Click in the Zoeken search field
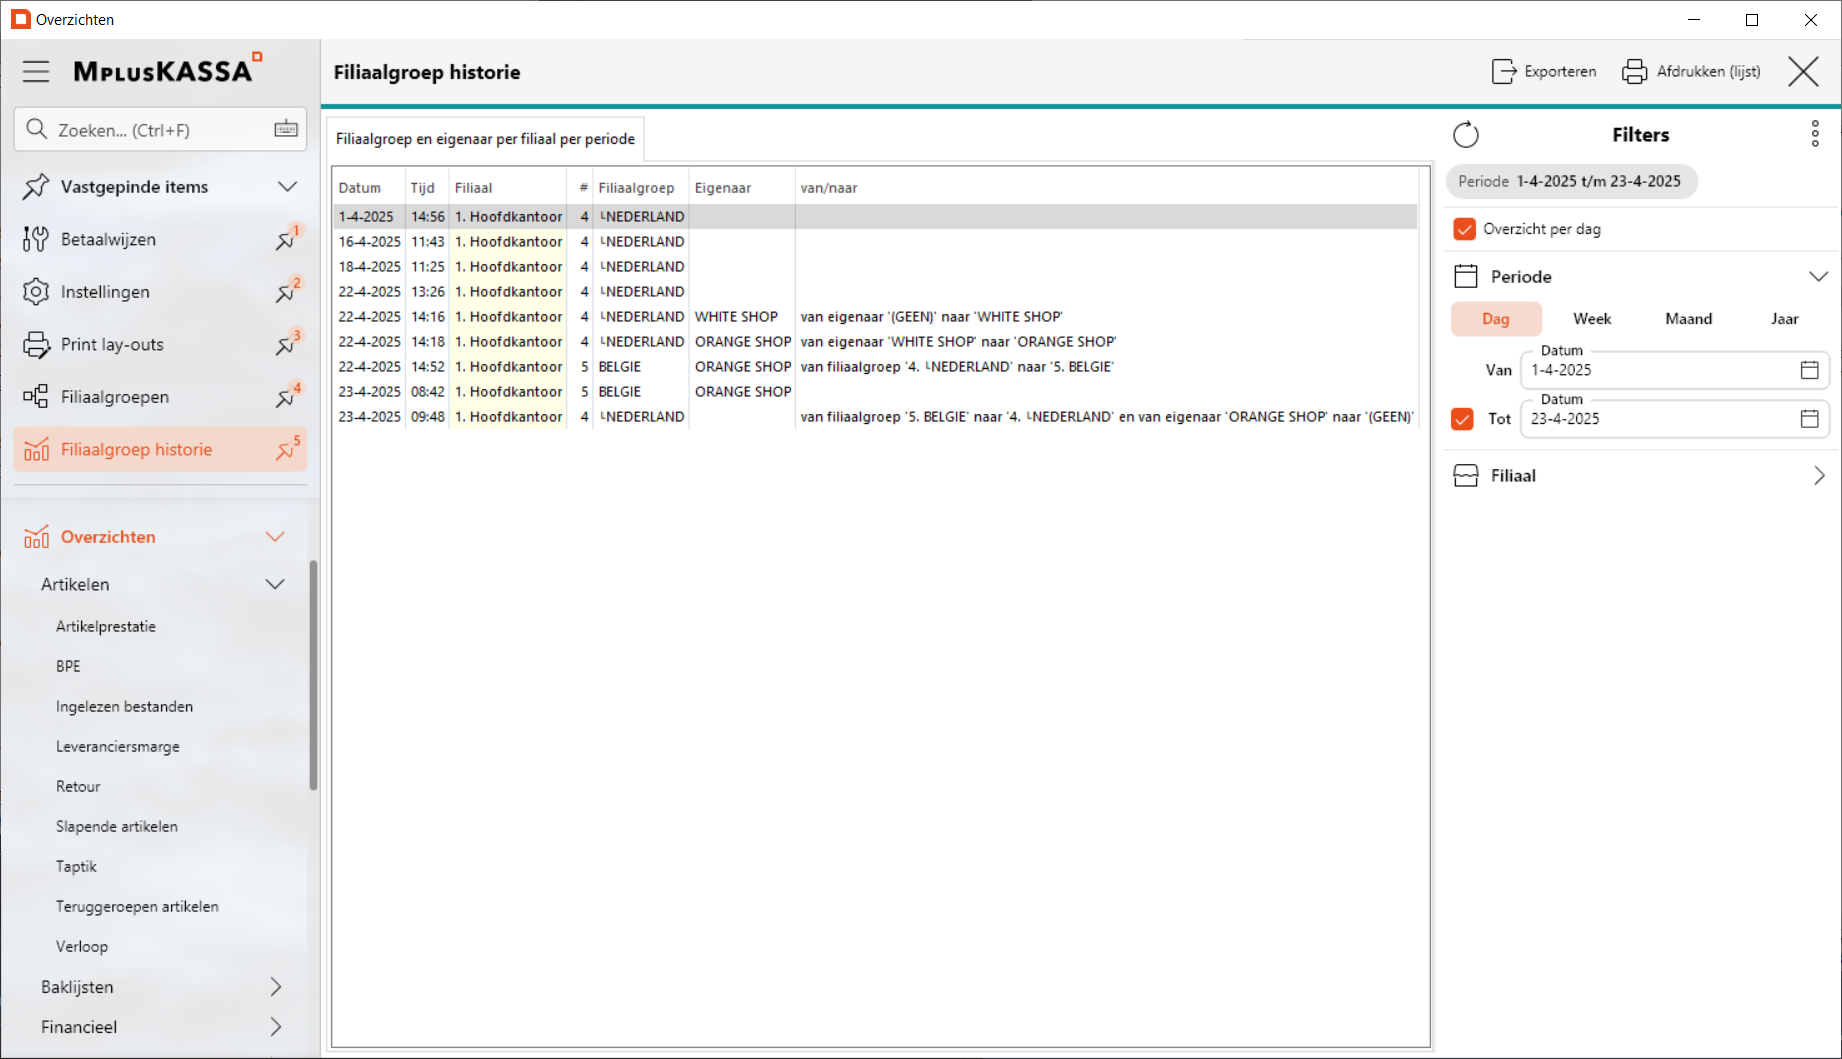Screen dimensions: 1842x1059 [160, 129]
